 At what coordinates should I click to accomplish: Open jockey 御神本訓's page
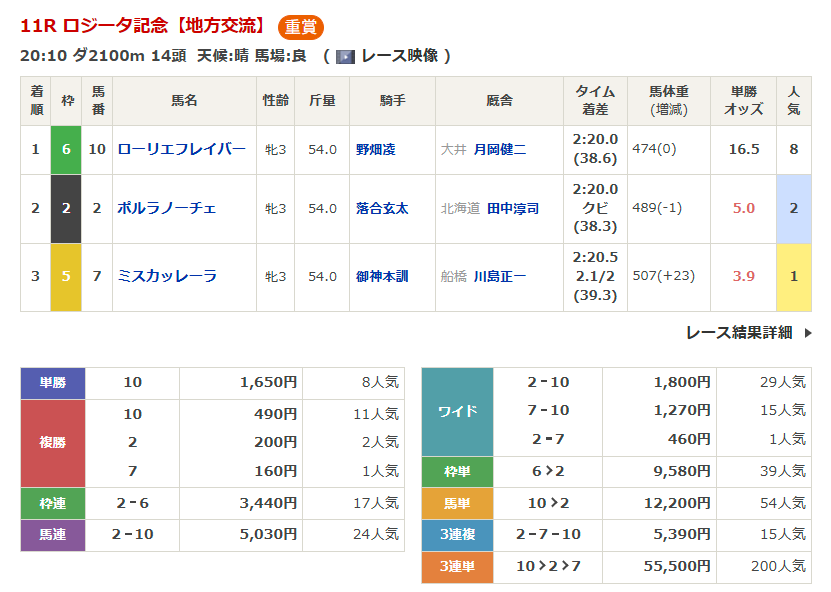[x=382, y=276]
